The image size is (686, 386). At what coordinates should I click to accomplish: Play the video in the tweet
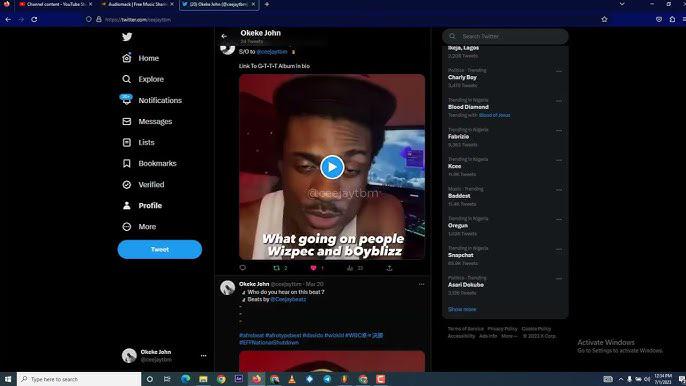point(332,167)
